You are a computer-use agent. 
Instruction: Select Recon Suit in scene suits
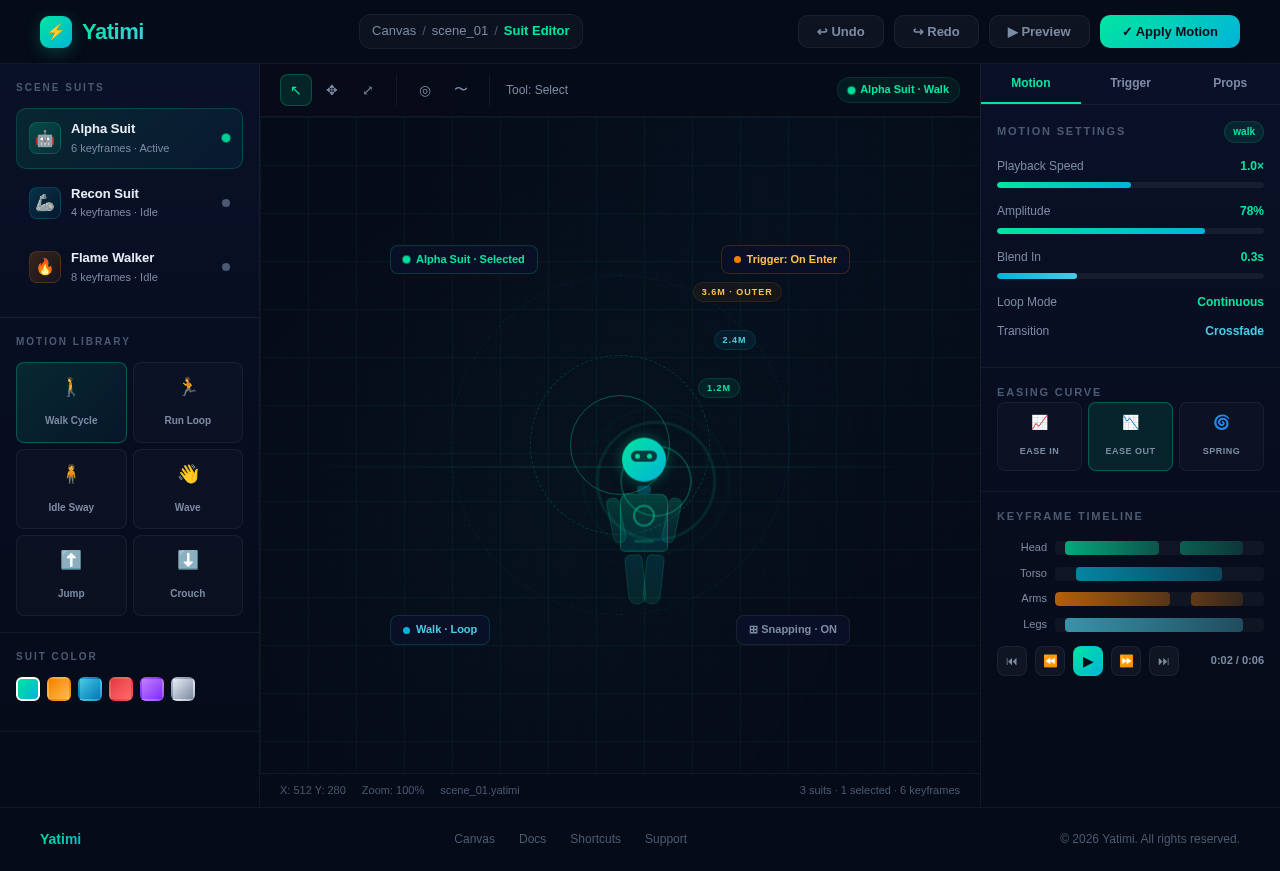(129, 203)
